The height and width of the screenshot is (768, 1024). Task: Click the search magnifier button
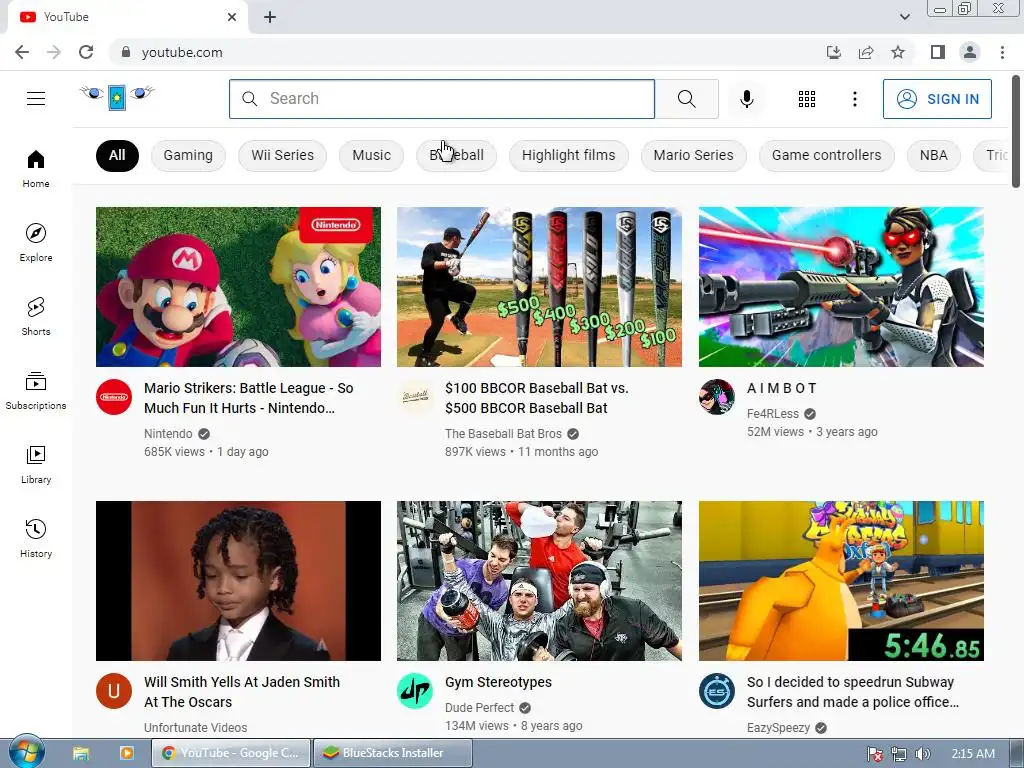point(686,99)
